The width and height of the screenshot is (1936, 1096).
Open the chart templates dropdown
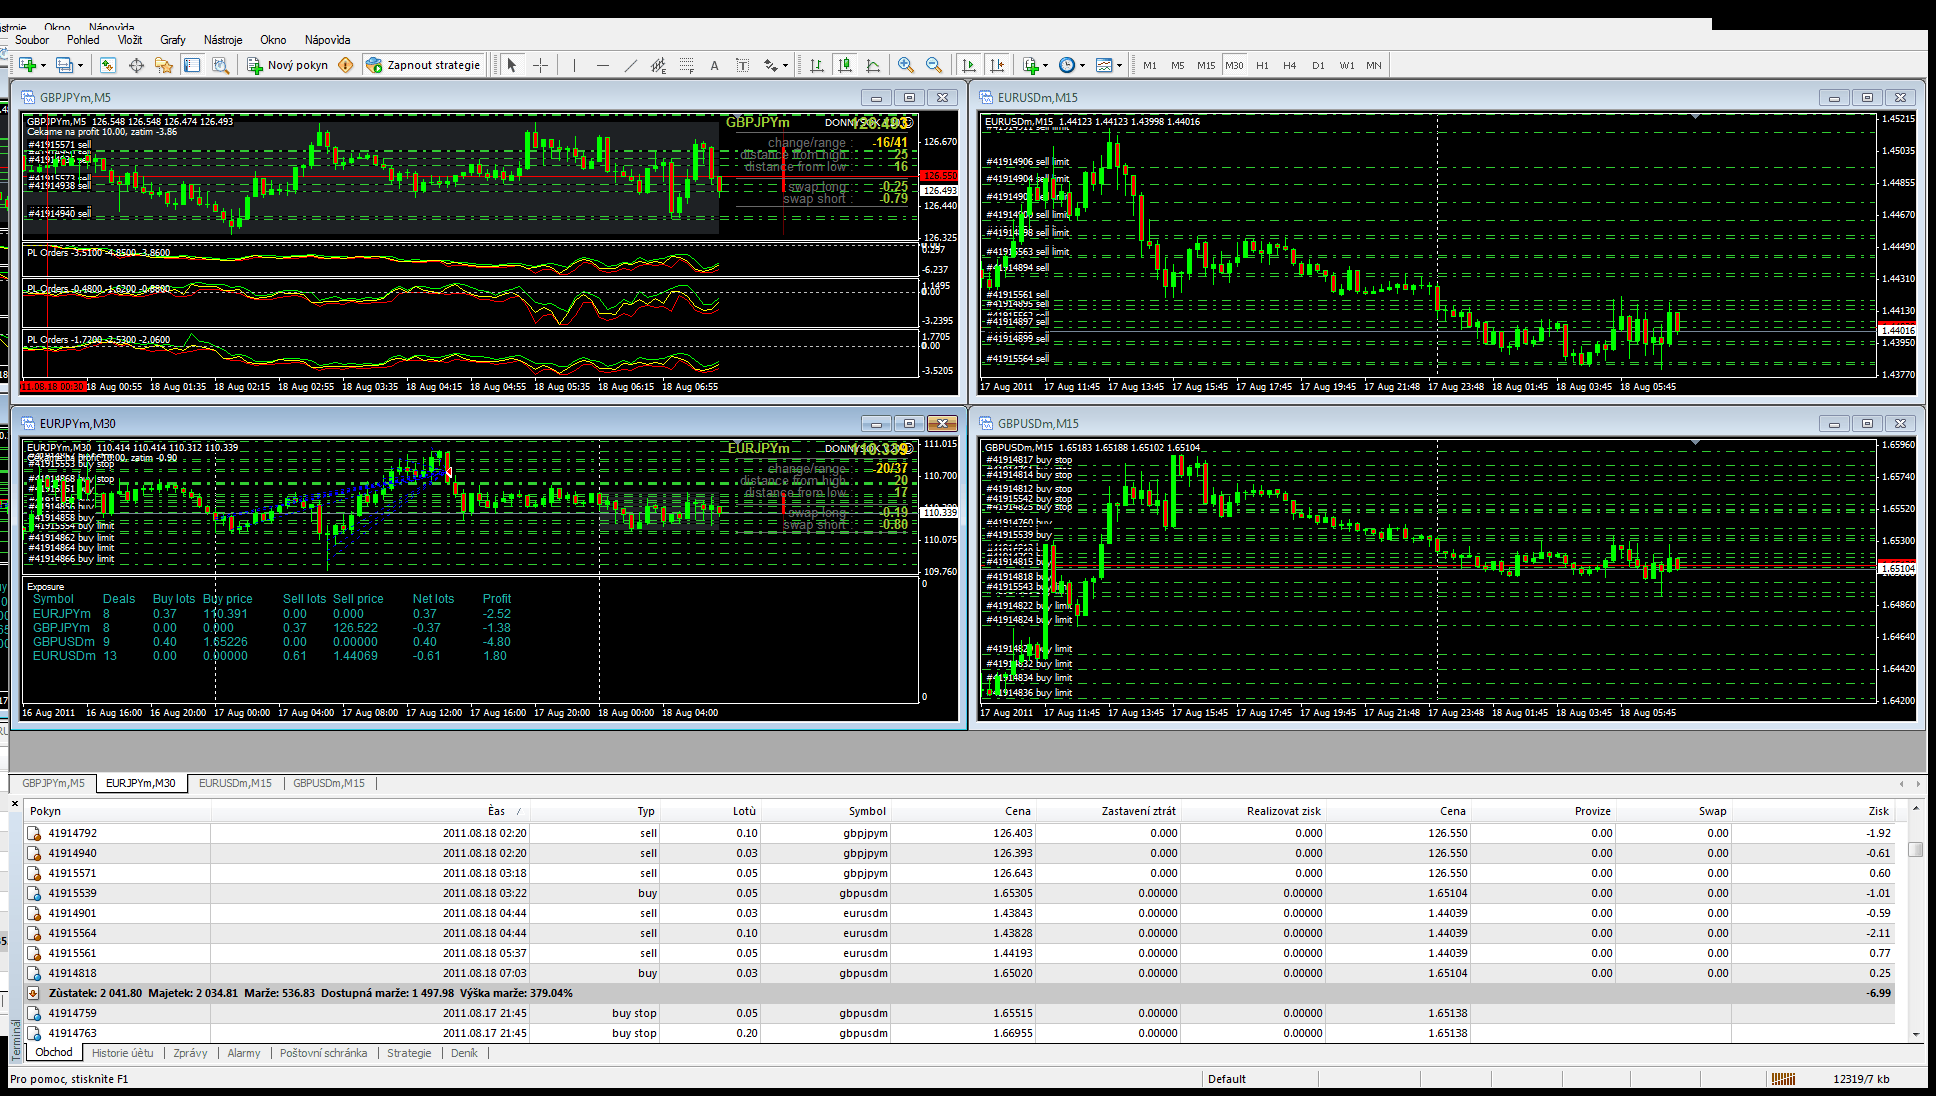[1119, 65]
